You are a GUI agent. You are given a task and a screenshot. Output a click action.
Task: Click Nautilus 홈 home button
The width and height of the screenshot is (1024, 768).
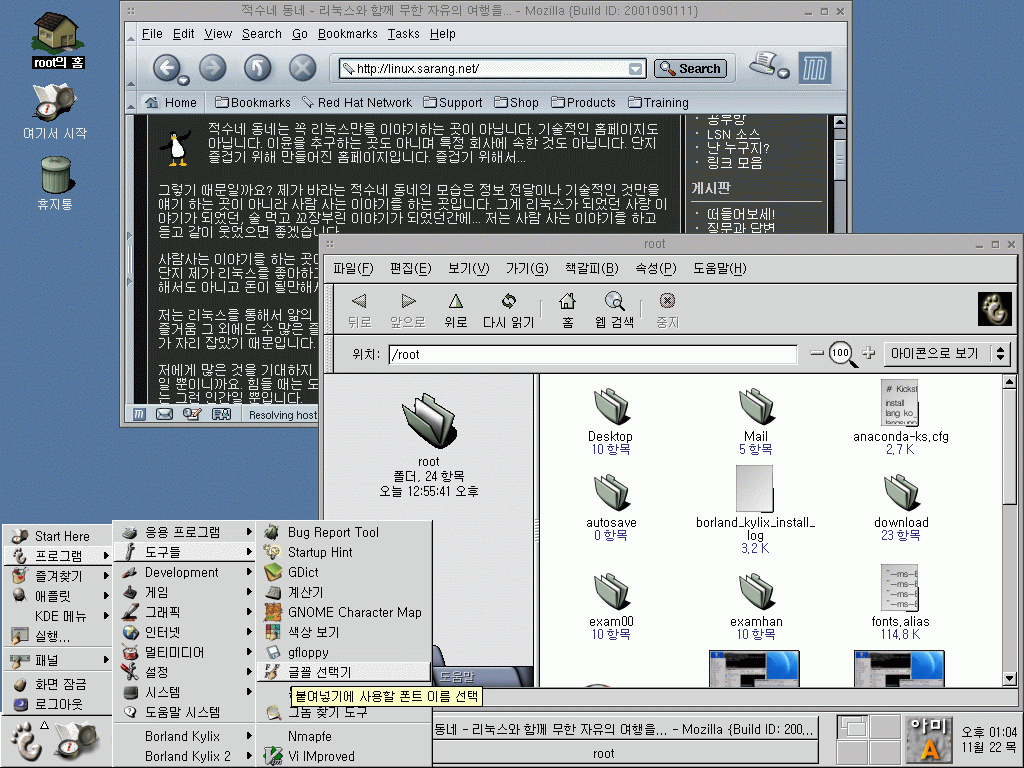(x=568, y=310)
